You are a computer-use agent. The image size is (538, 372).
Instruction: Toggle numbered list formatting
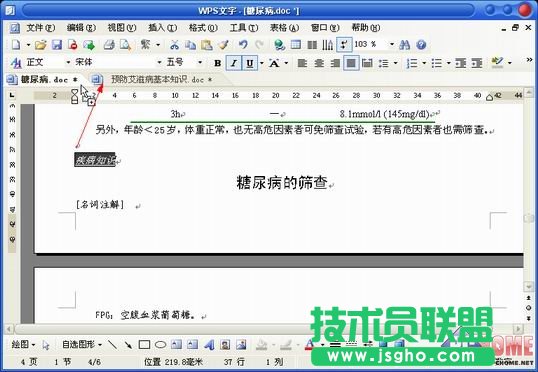click(411, 63)
